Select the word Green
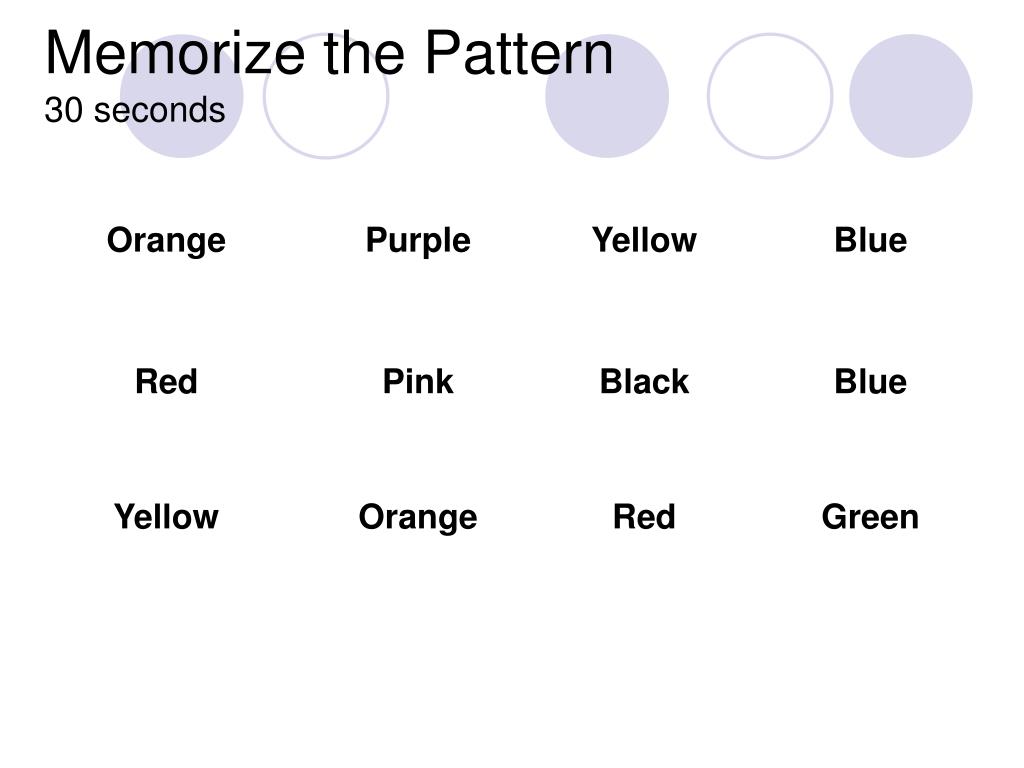This screenshot has width=1024, height=768. tap(870, 517)
